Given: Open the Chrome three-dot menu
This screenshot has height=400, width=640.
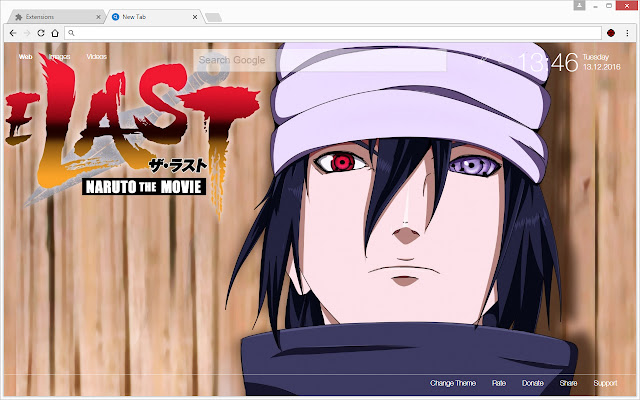Looking at the screenshot, I should click(x=627, y=33).
